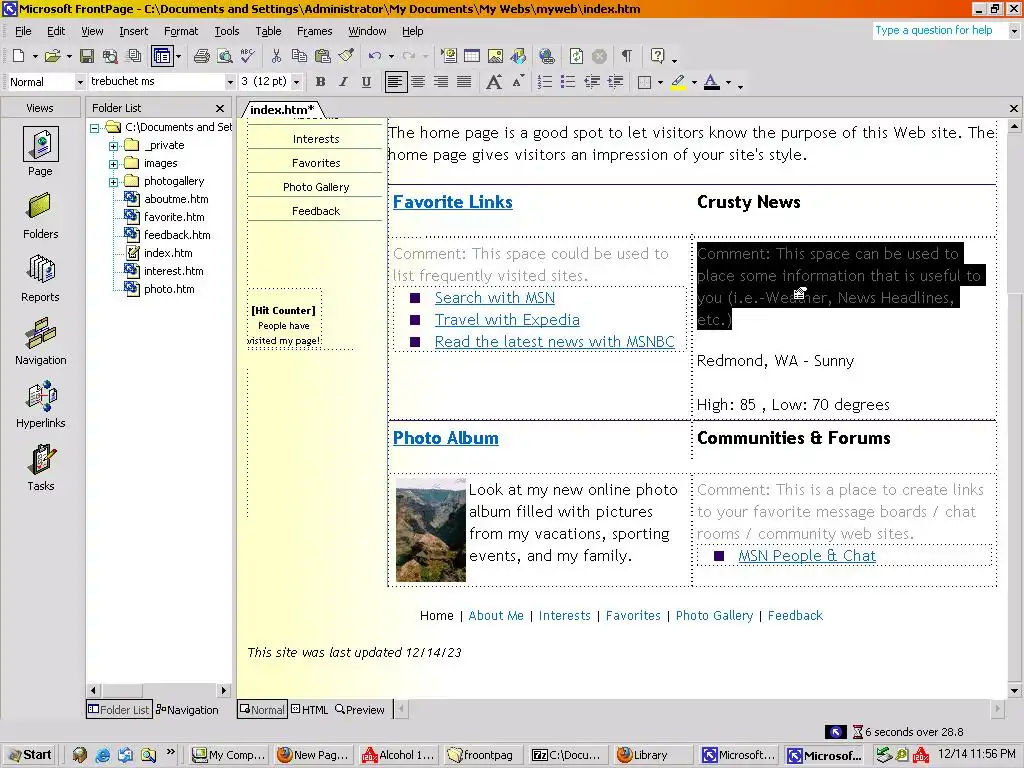Insert a table with the Insert Table icon
This screenshot has height=768, width=1024.
click(x=472, y=56)
